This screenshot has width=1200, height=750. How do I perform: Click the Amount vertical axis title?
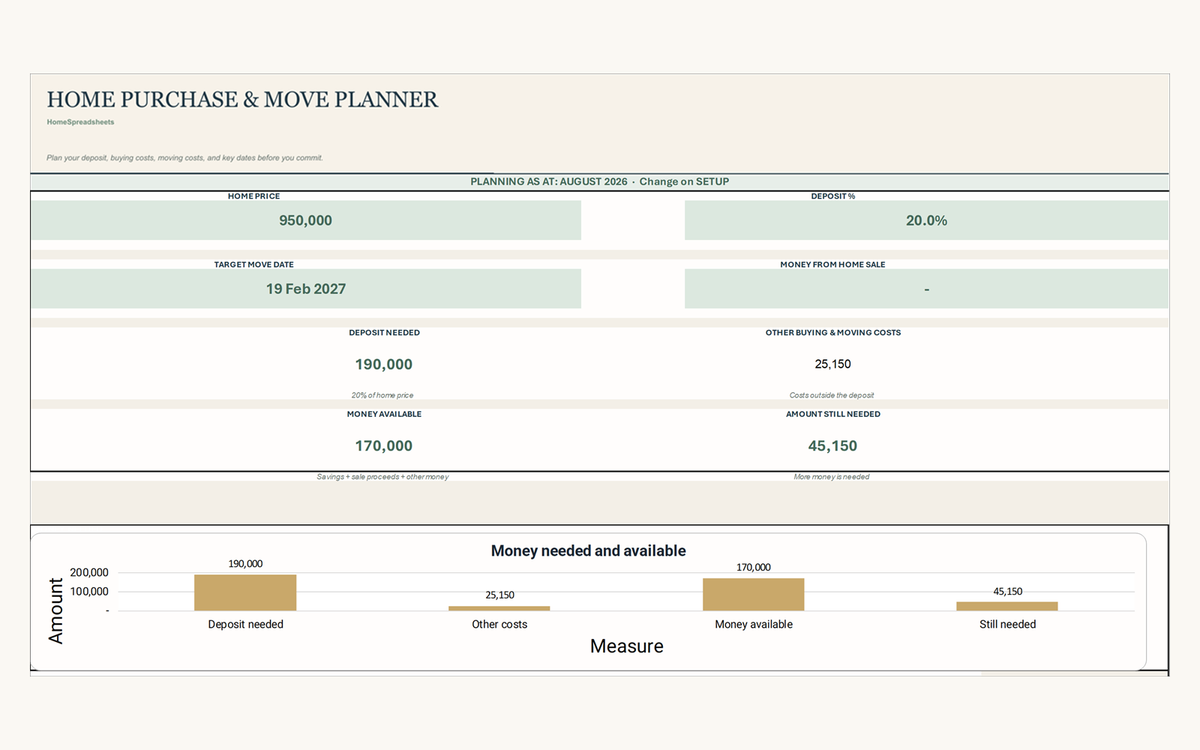(x=55, y=610)
